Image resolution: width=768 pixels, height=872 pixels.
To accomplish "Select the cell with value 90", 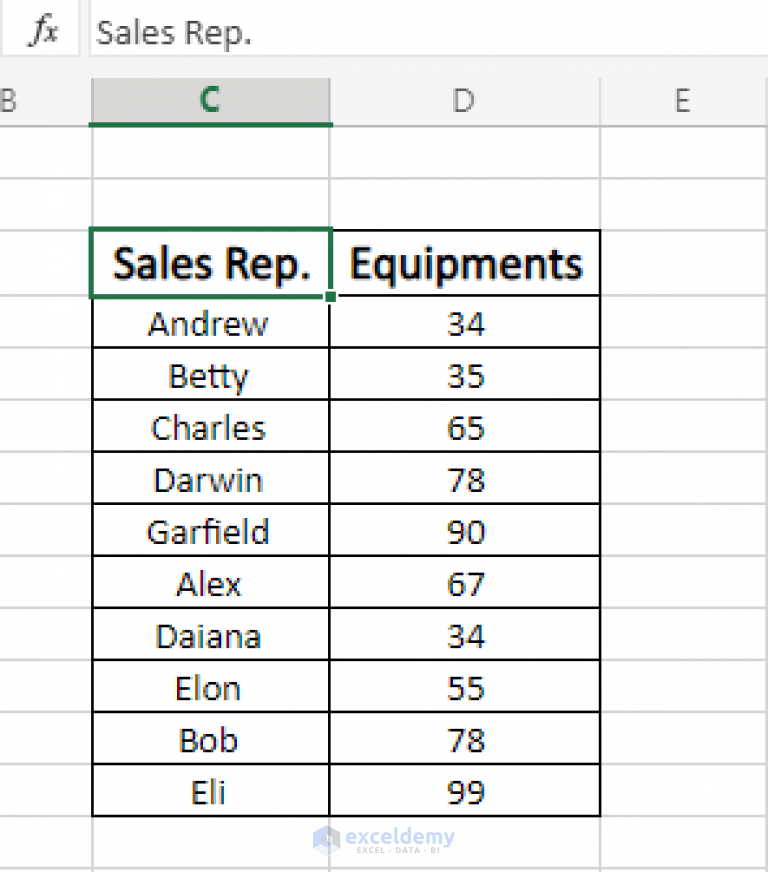I will pyautogui.click(x=463, y=531).
